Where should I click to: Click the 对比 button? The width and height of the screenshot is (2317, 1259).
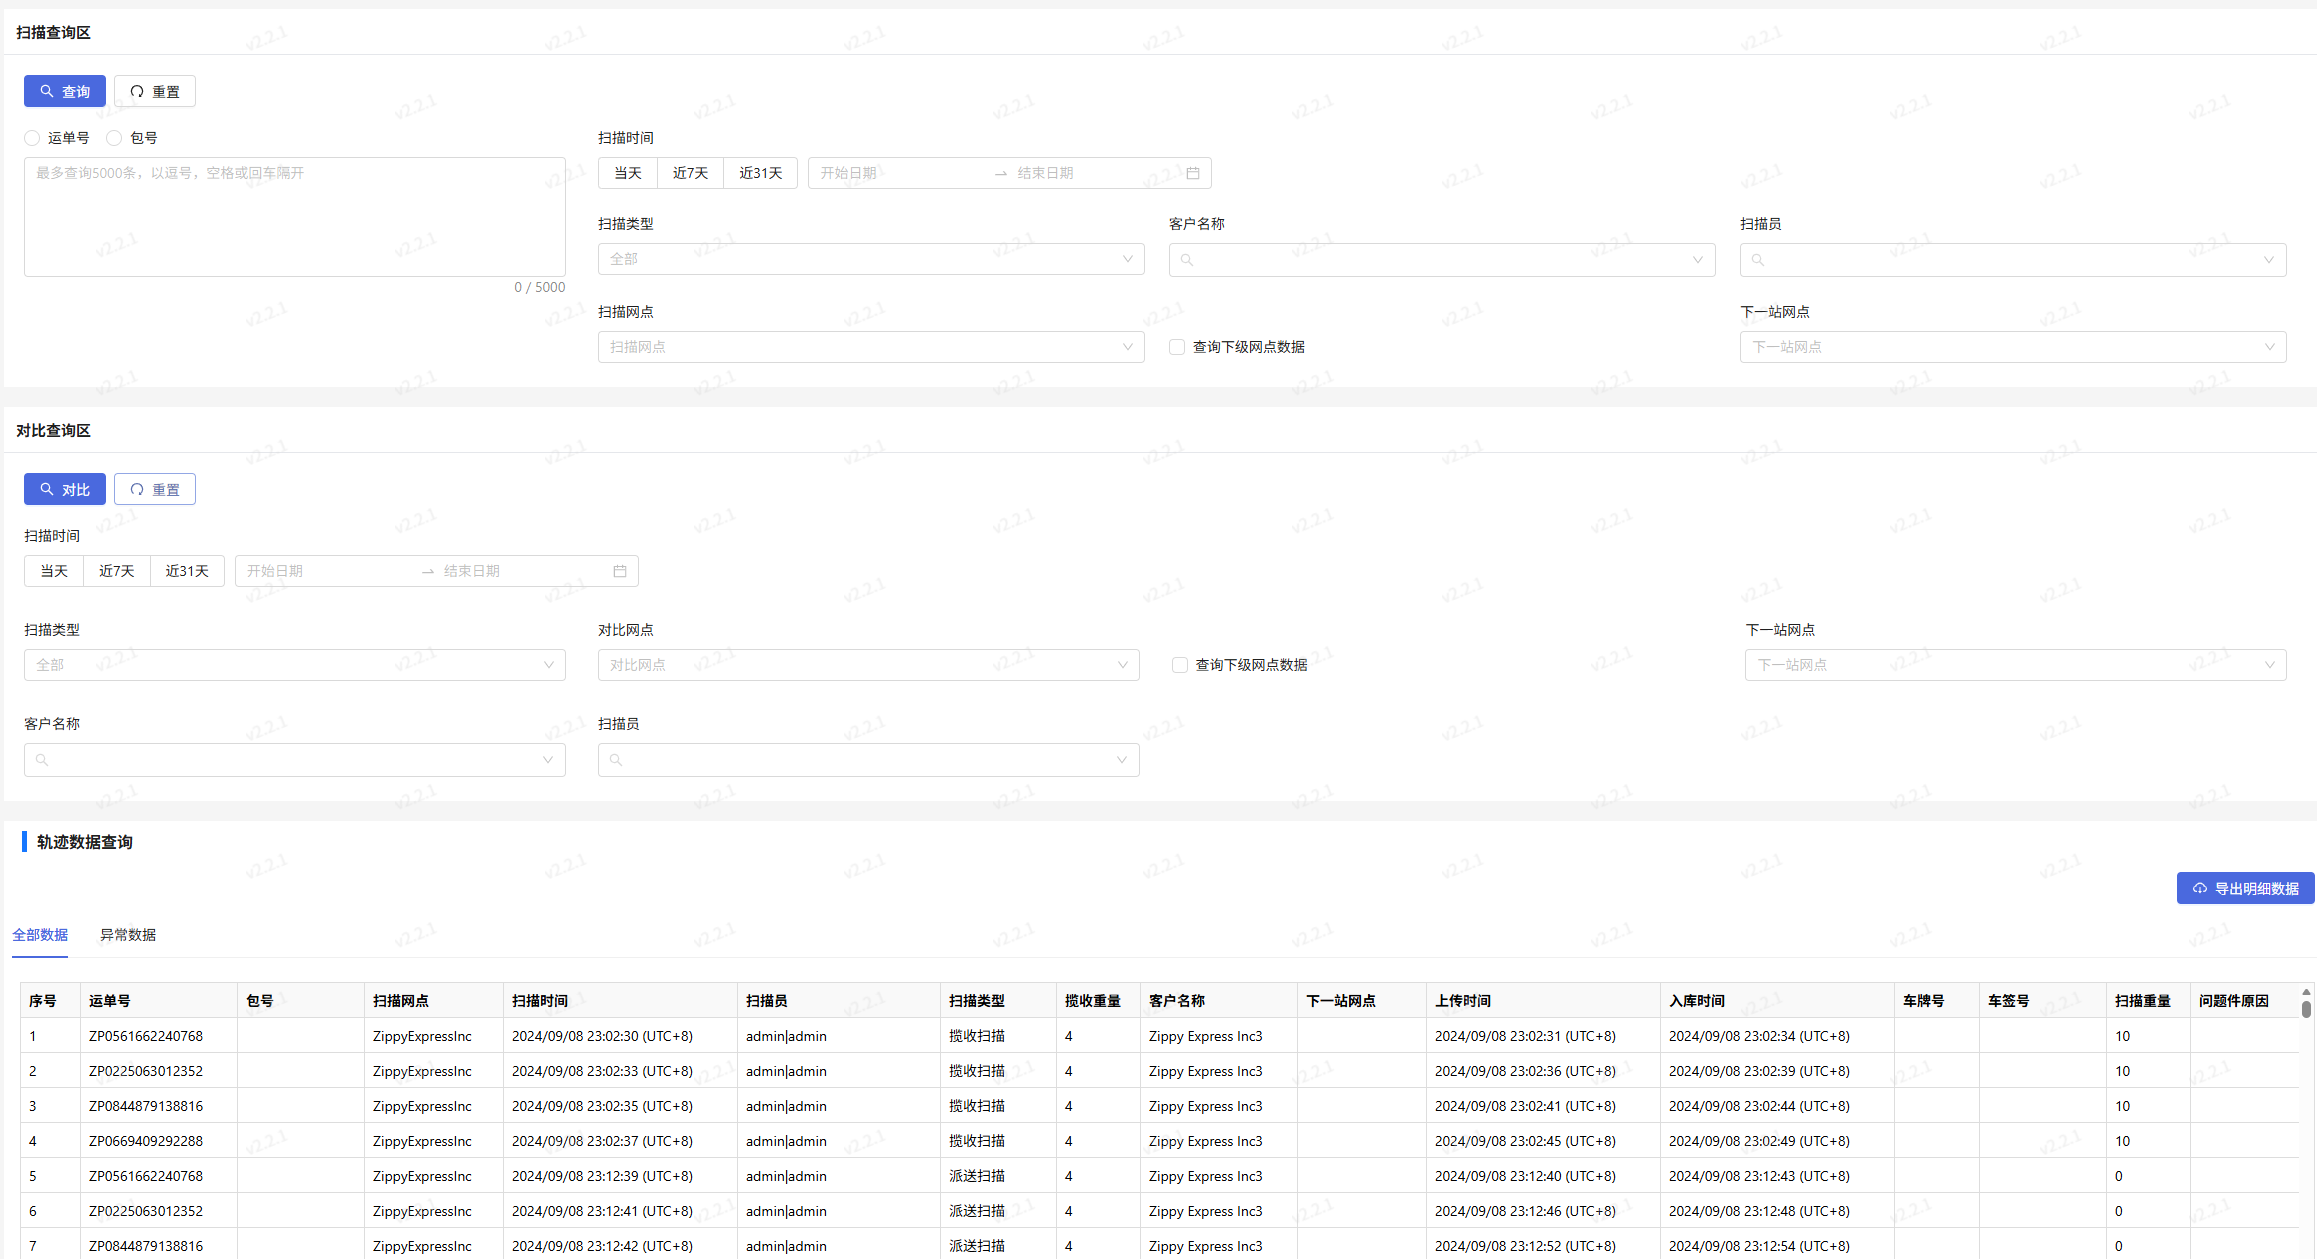pos(65,489)
